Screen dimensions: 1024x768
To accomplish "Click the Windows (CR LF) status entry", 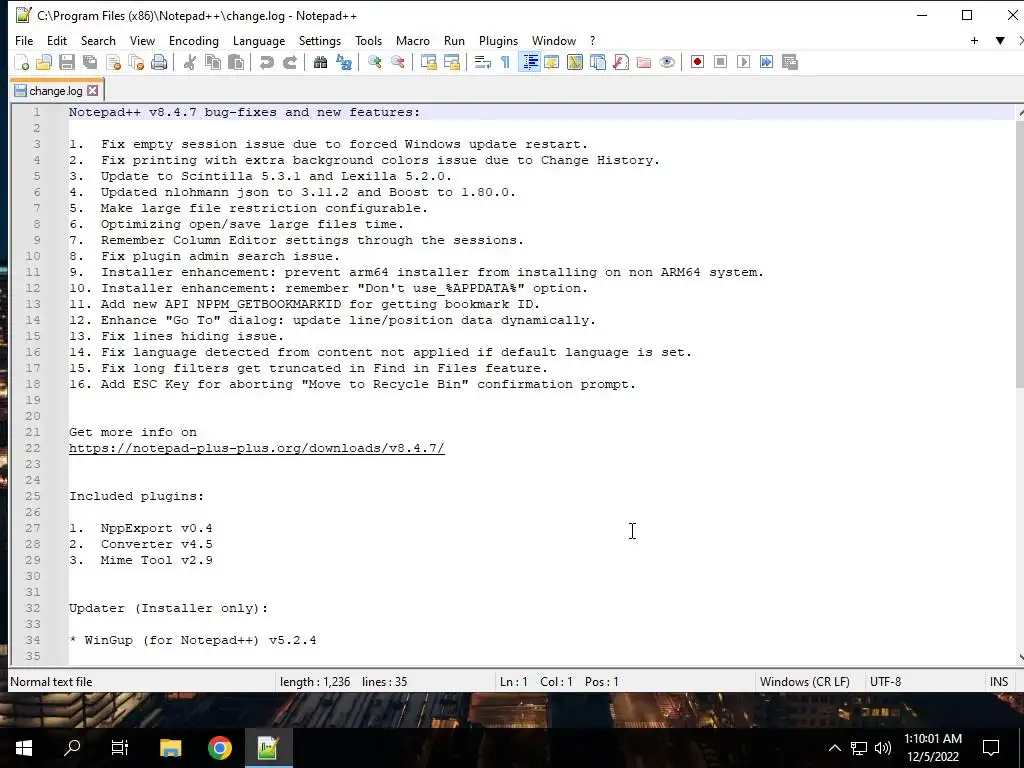I will (x=805, y=682).
